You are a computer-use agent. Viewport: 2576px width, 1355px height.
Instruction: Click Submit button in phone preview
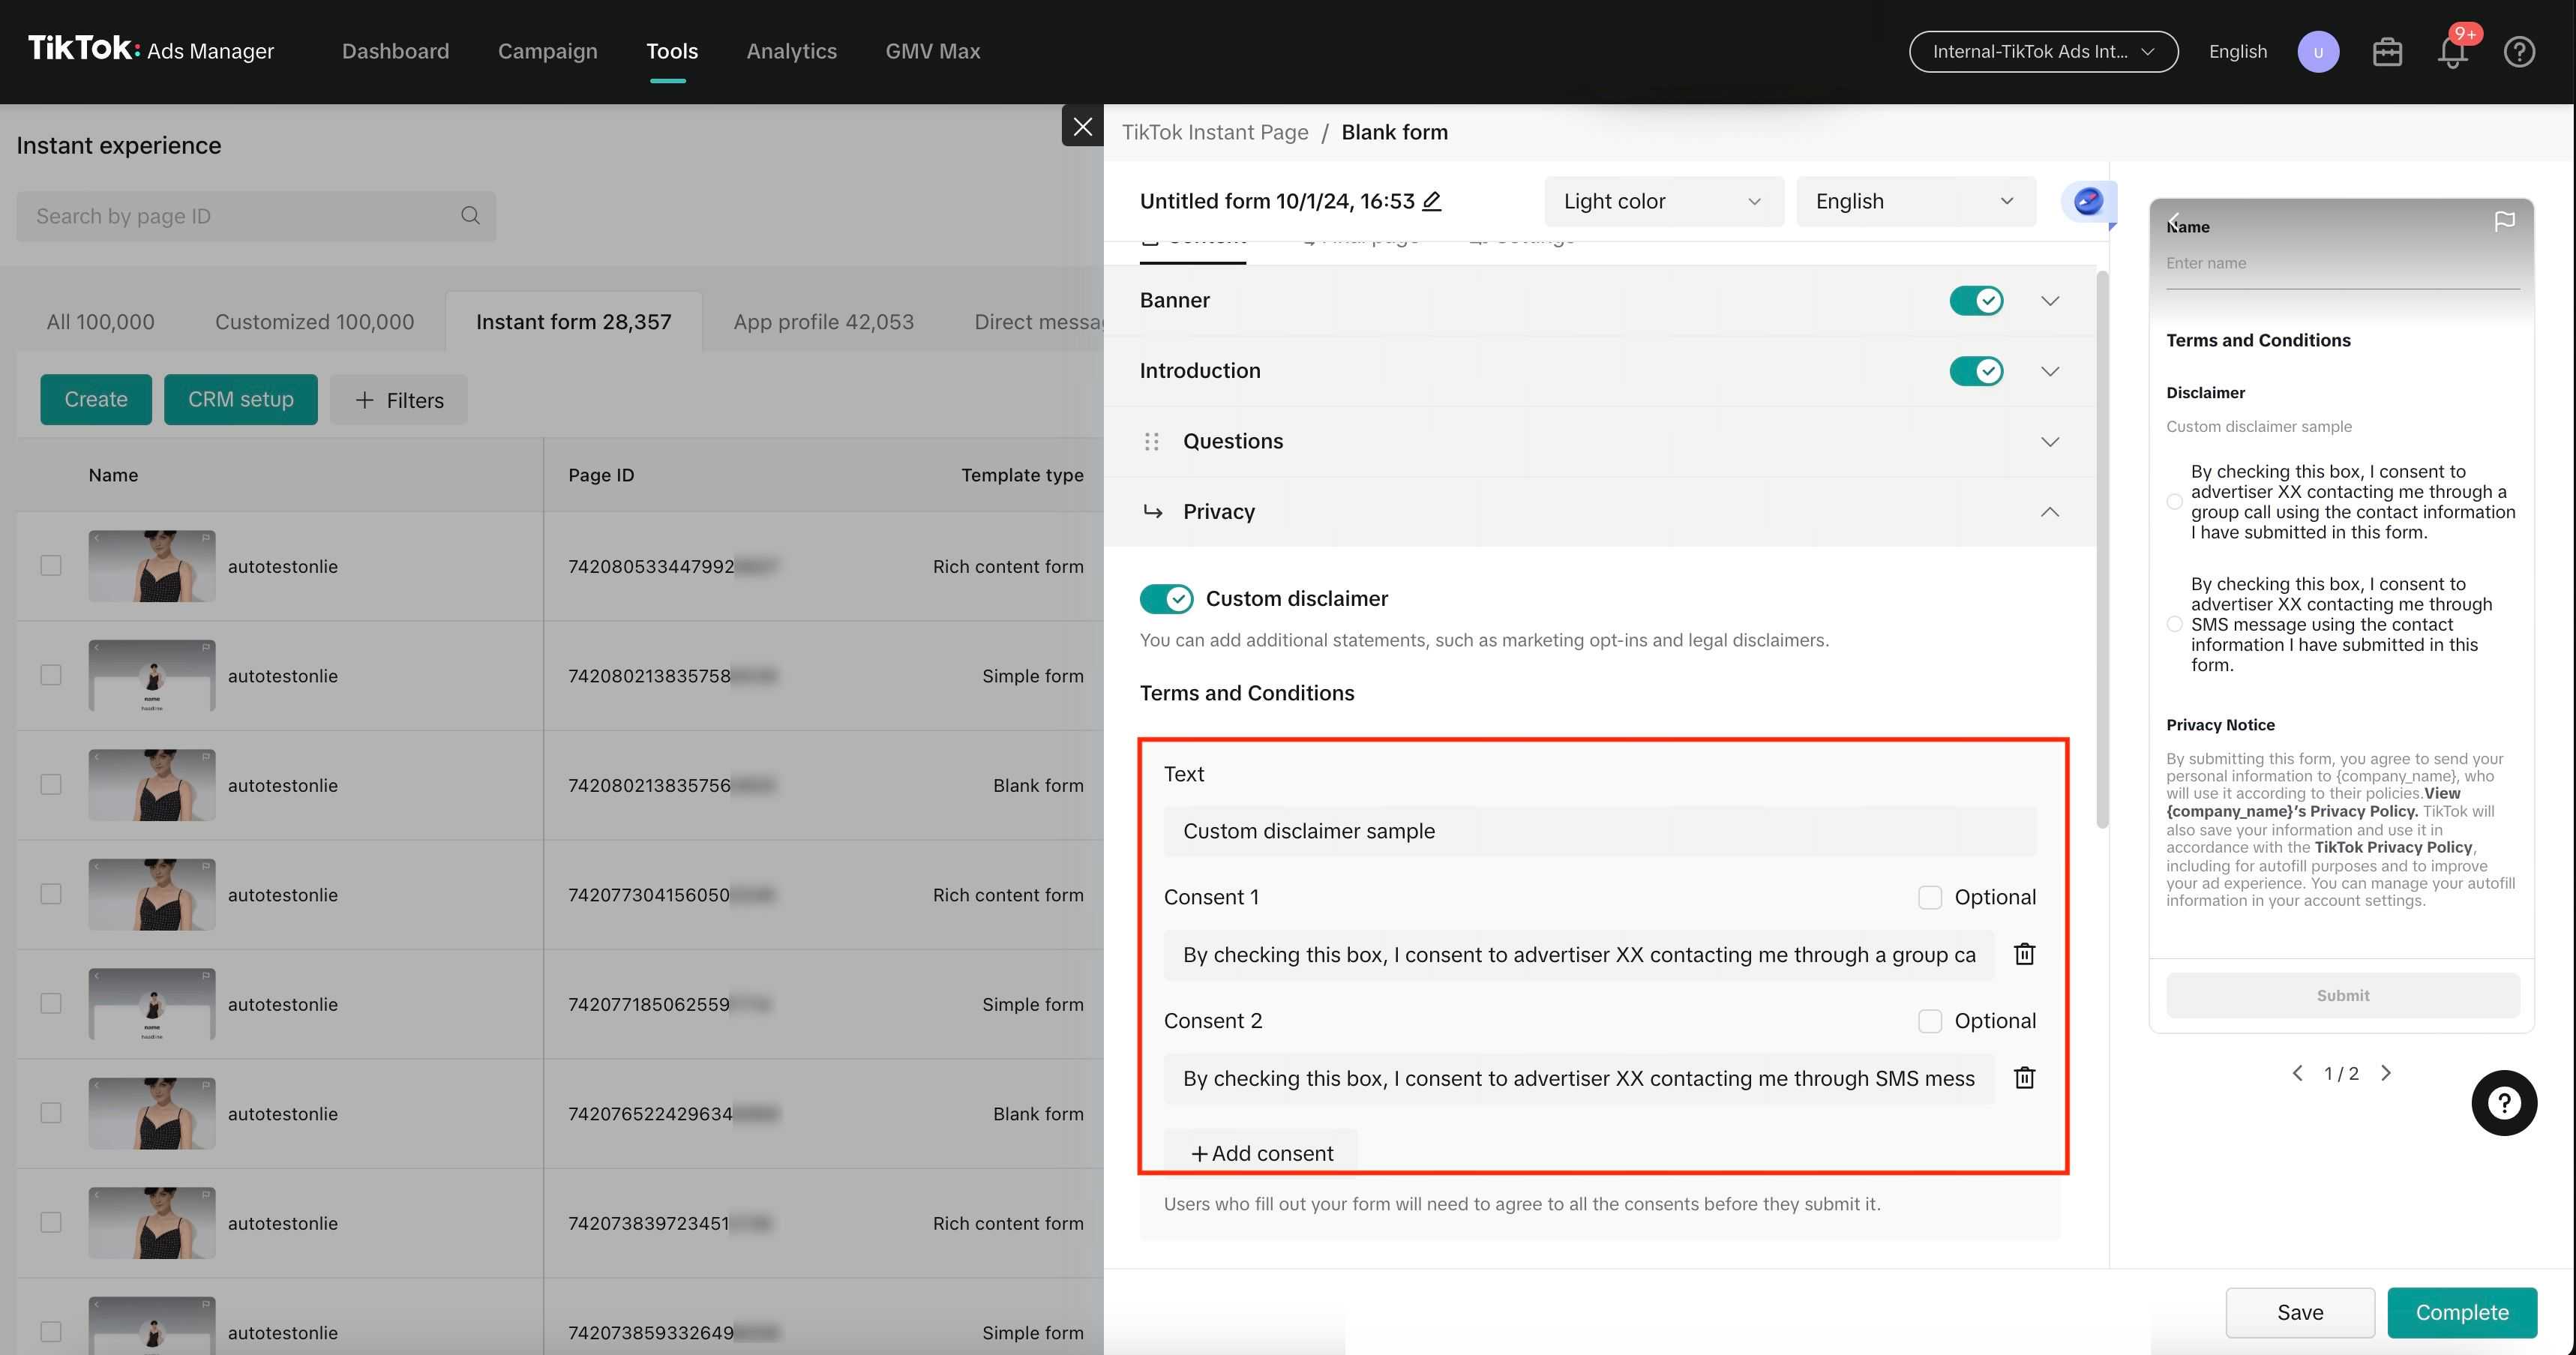pos(2342,996)
